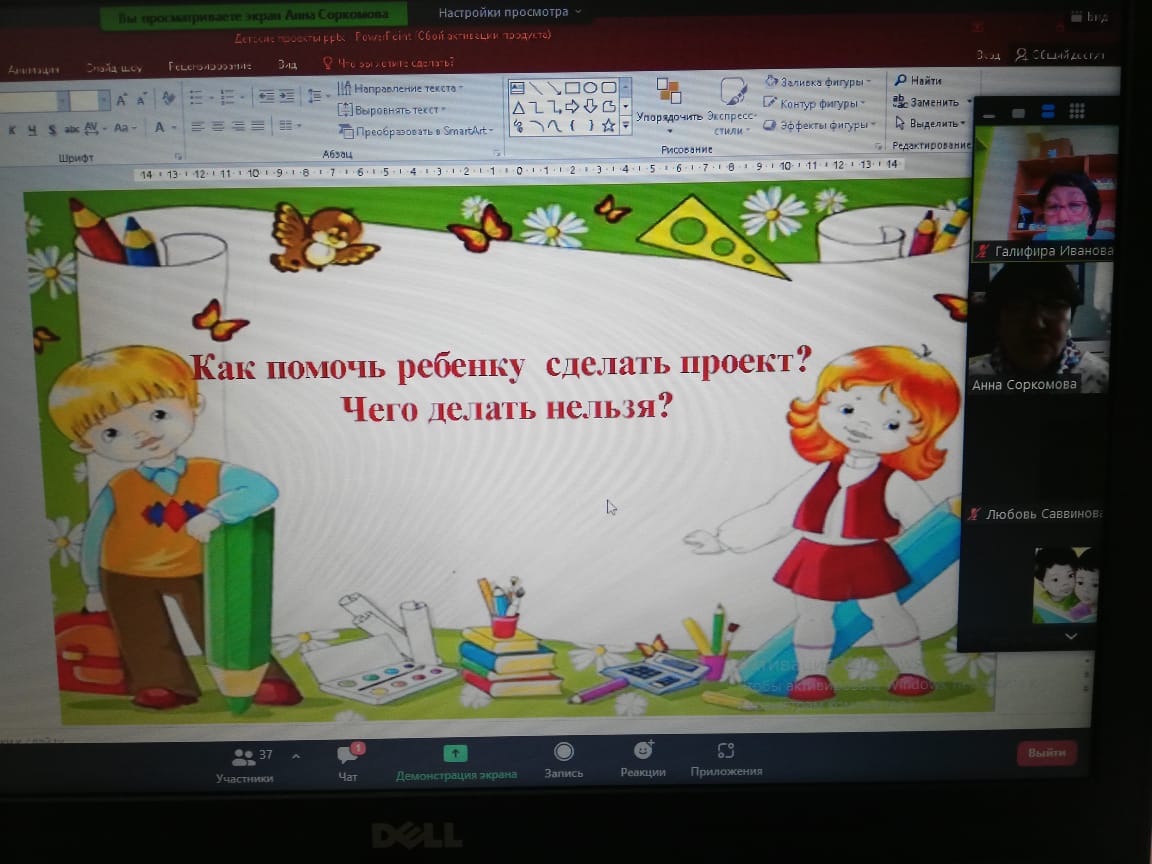Image resolution: width=1152 pixels, height=864 pixels.
Task: Select the star shape in the shapes gallery
Action: [607, 125]
